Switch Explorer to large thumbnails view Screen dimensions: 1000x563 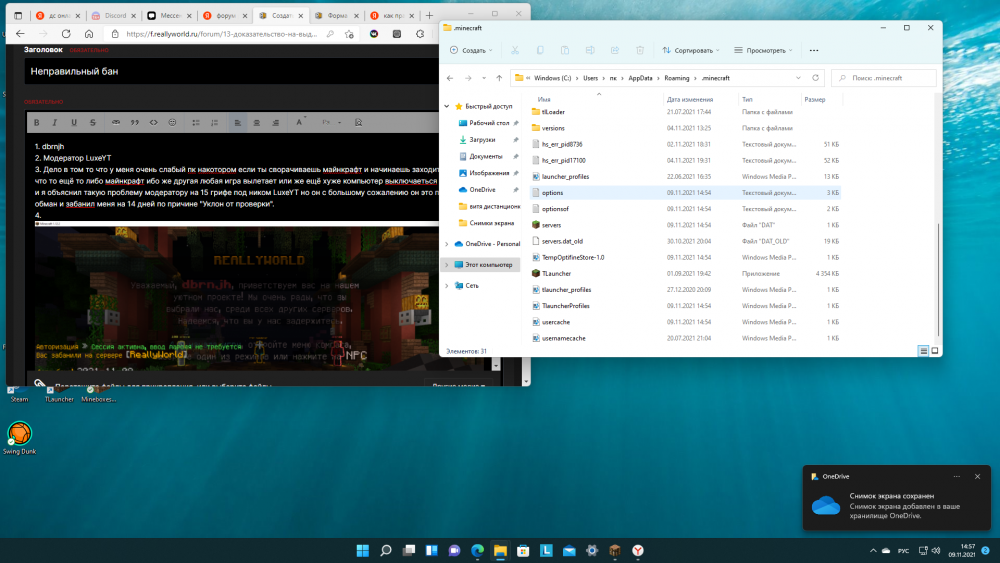935,351
